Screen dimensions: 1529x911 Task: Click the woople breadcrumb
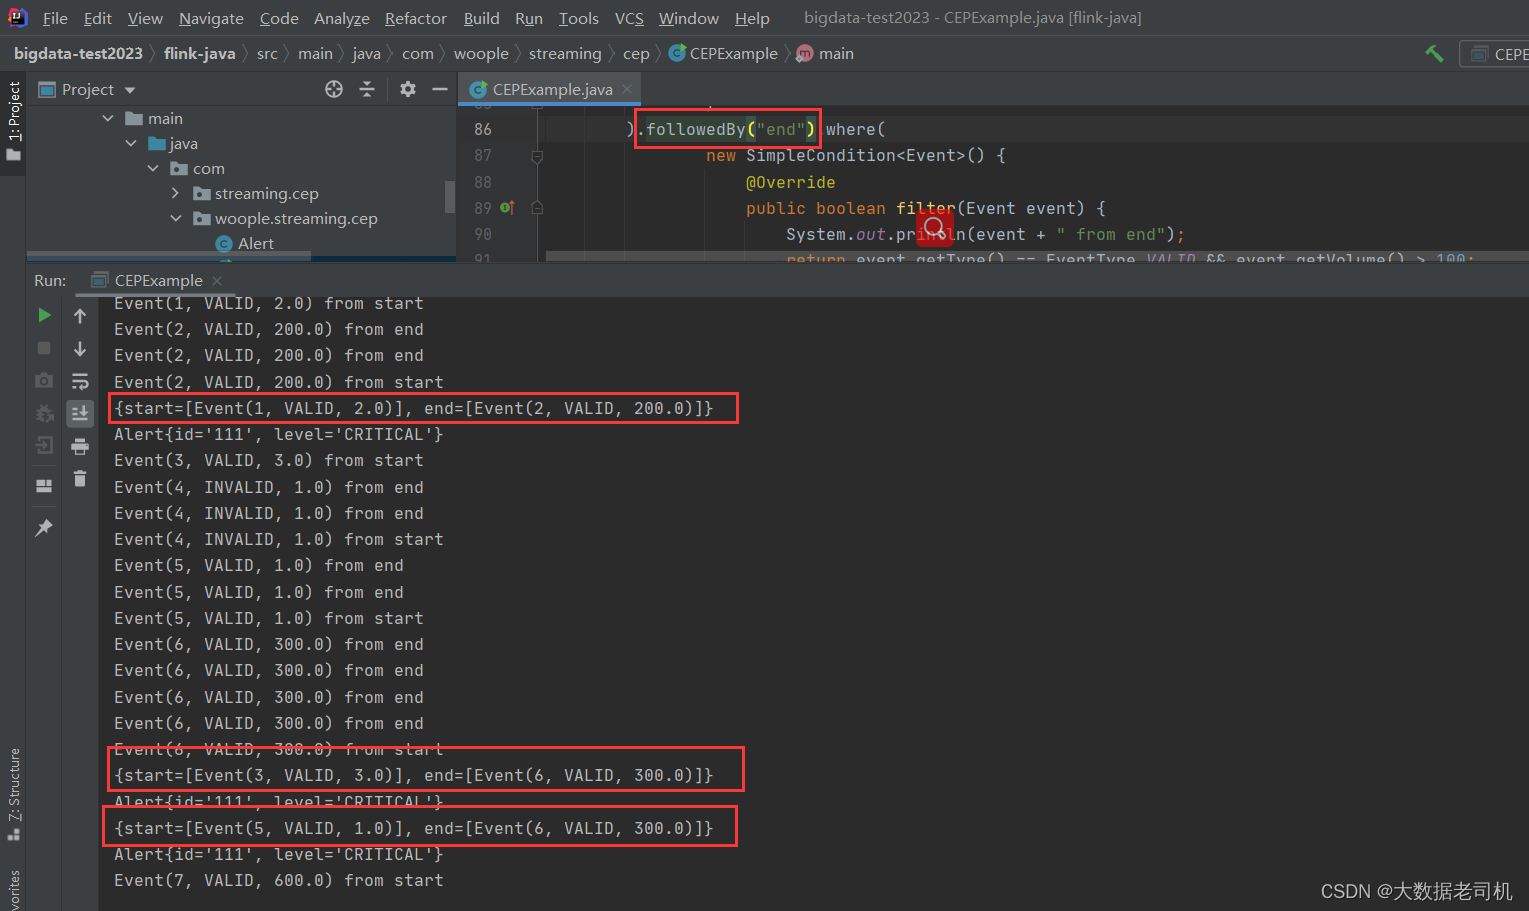(481, 54)
